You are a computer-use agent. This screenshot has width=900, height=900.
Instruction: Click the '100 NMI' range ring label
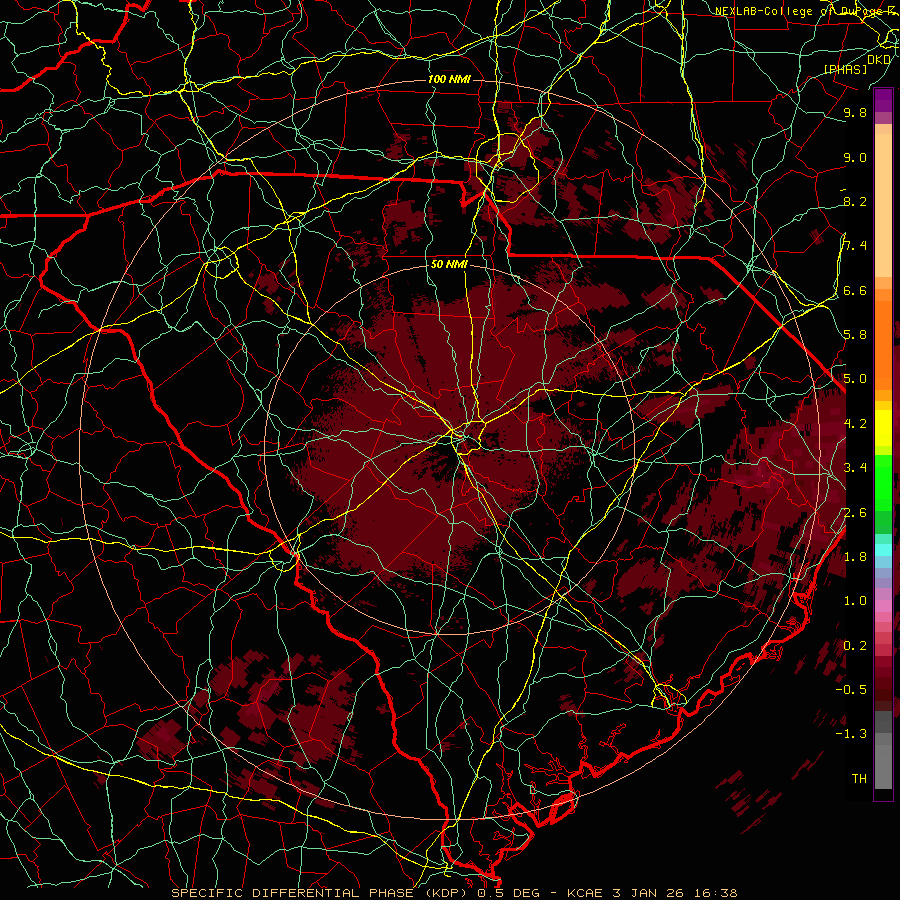click(449, 79)
